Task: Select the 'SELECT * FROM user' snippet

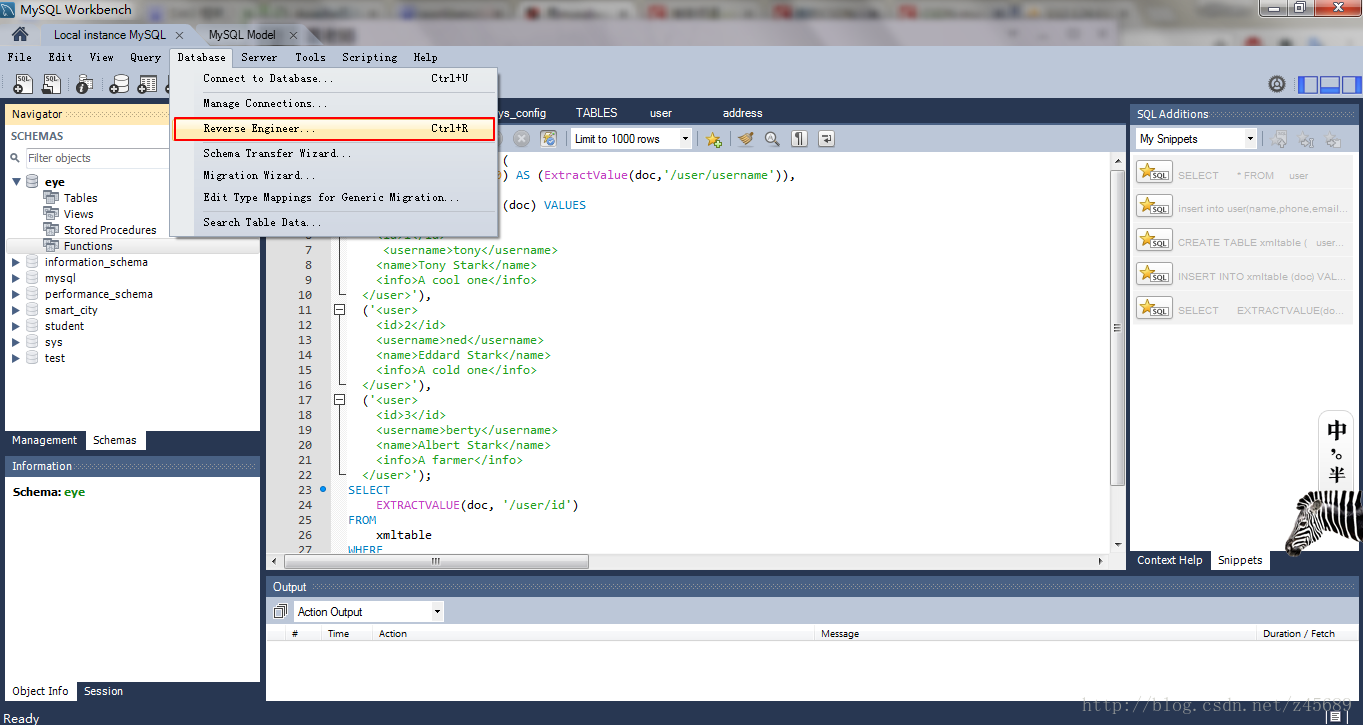Action: [1243, 173]
